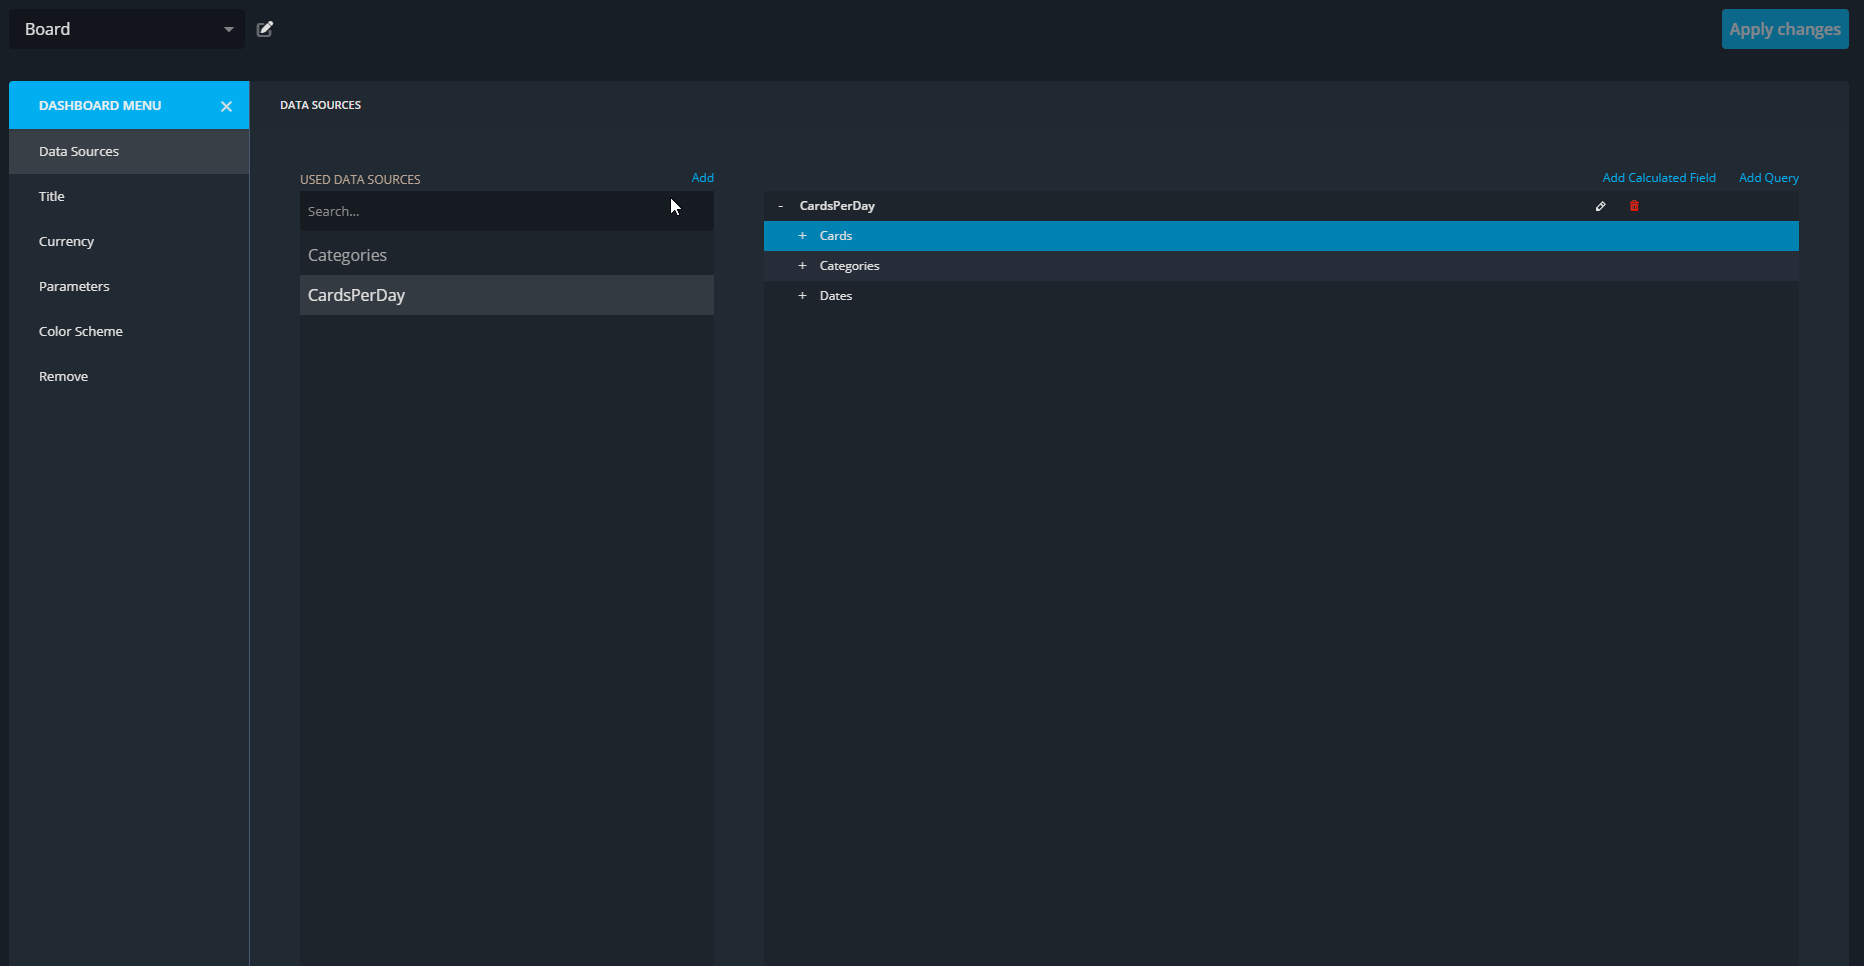Select CardsPerDay in used data sources list
This screenshot has height=966, width=1864.
507,295
